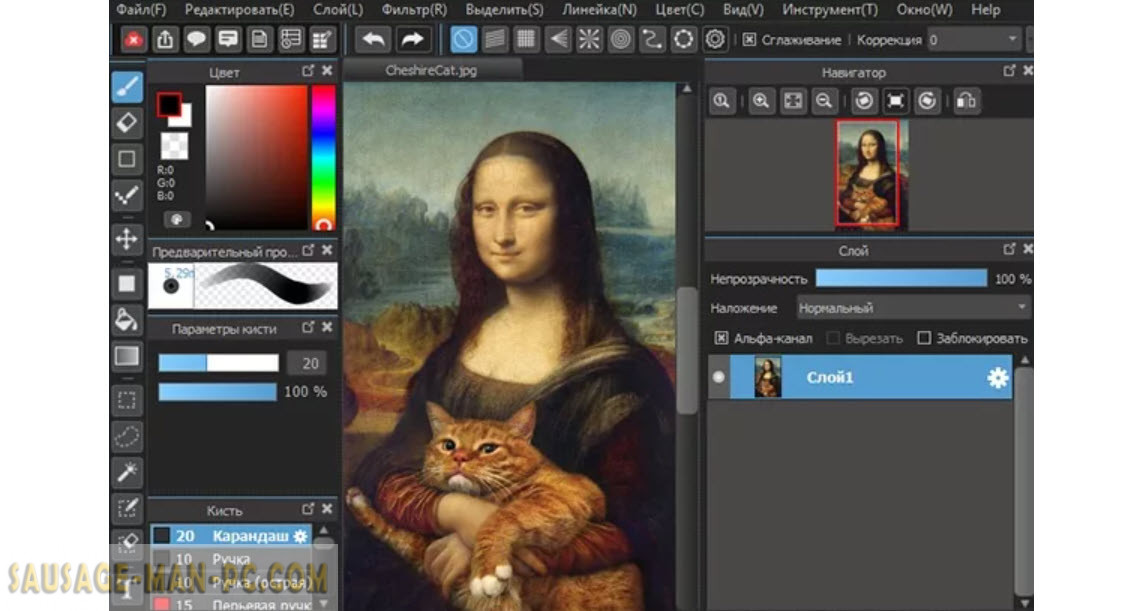The width and height of the screenshot is (1129, 611).
Task: Click the Undo arrow in toolbar
Action: 373,40
